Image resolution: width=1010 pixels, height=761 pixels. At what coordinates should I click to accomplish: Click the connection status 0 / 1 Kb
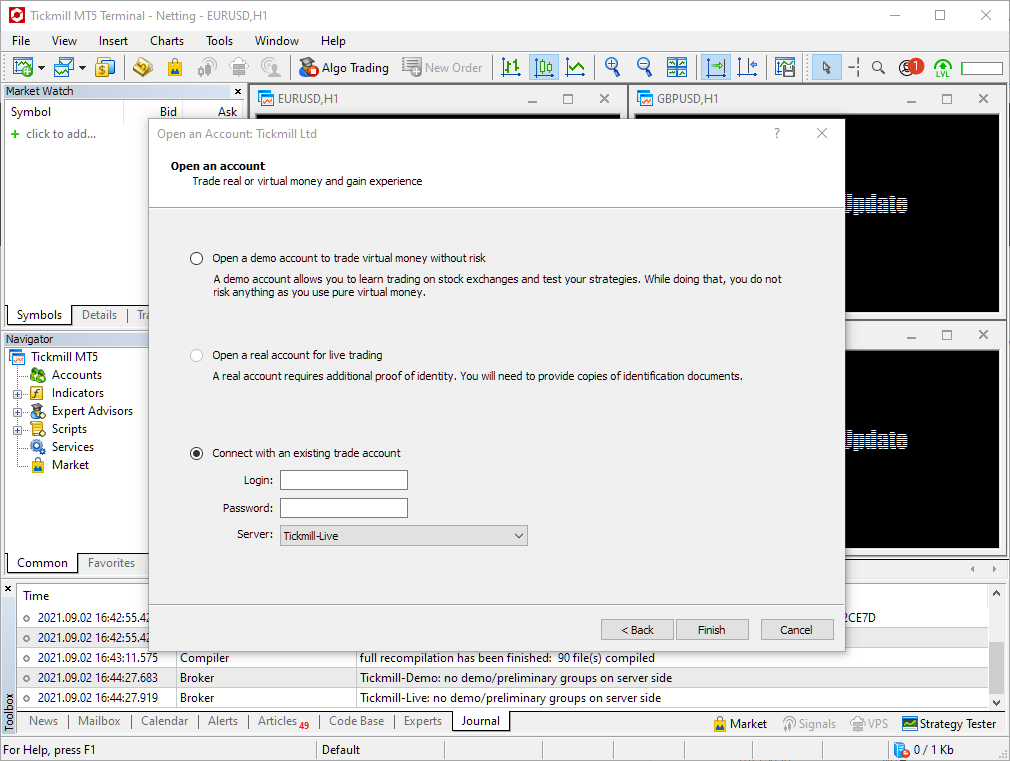(925, 750)
